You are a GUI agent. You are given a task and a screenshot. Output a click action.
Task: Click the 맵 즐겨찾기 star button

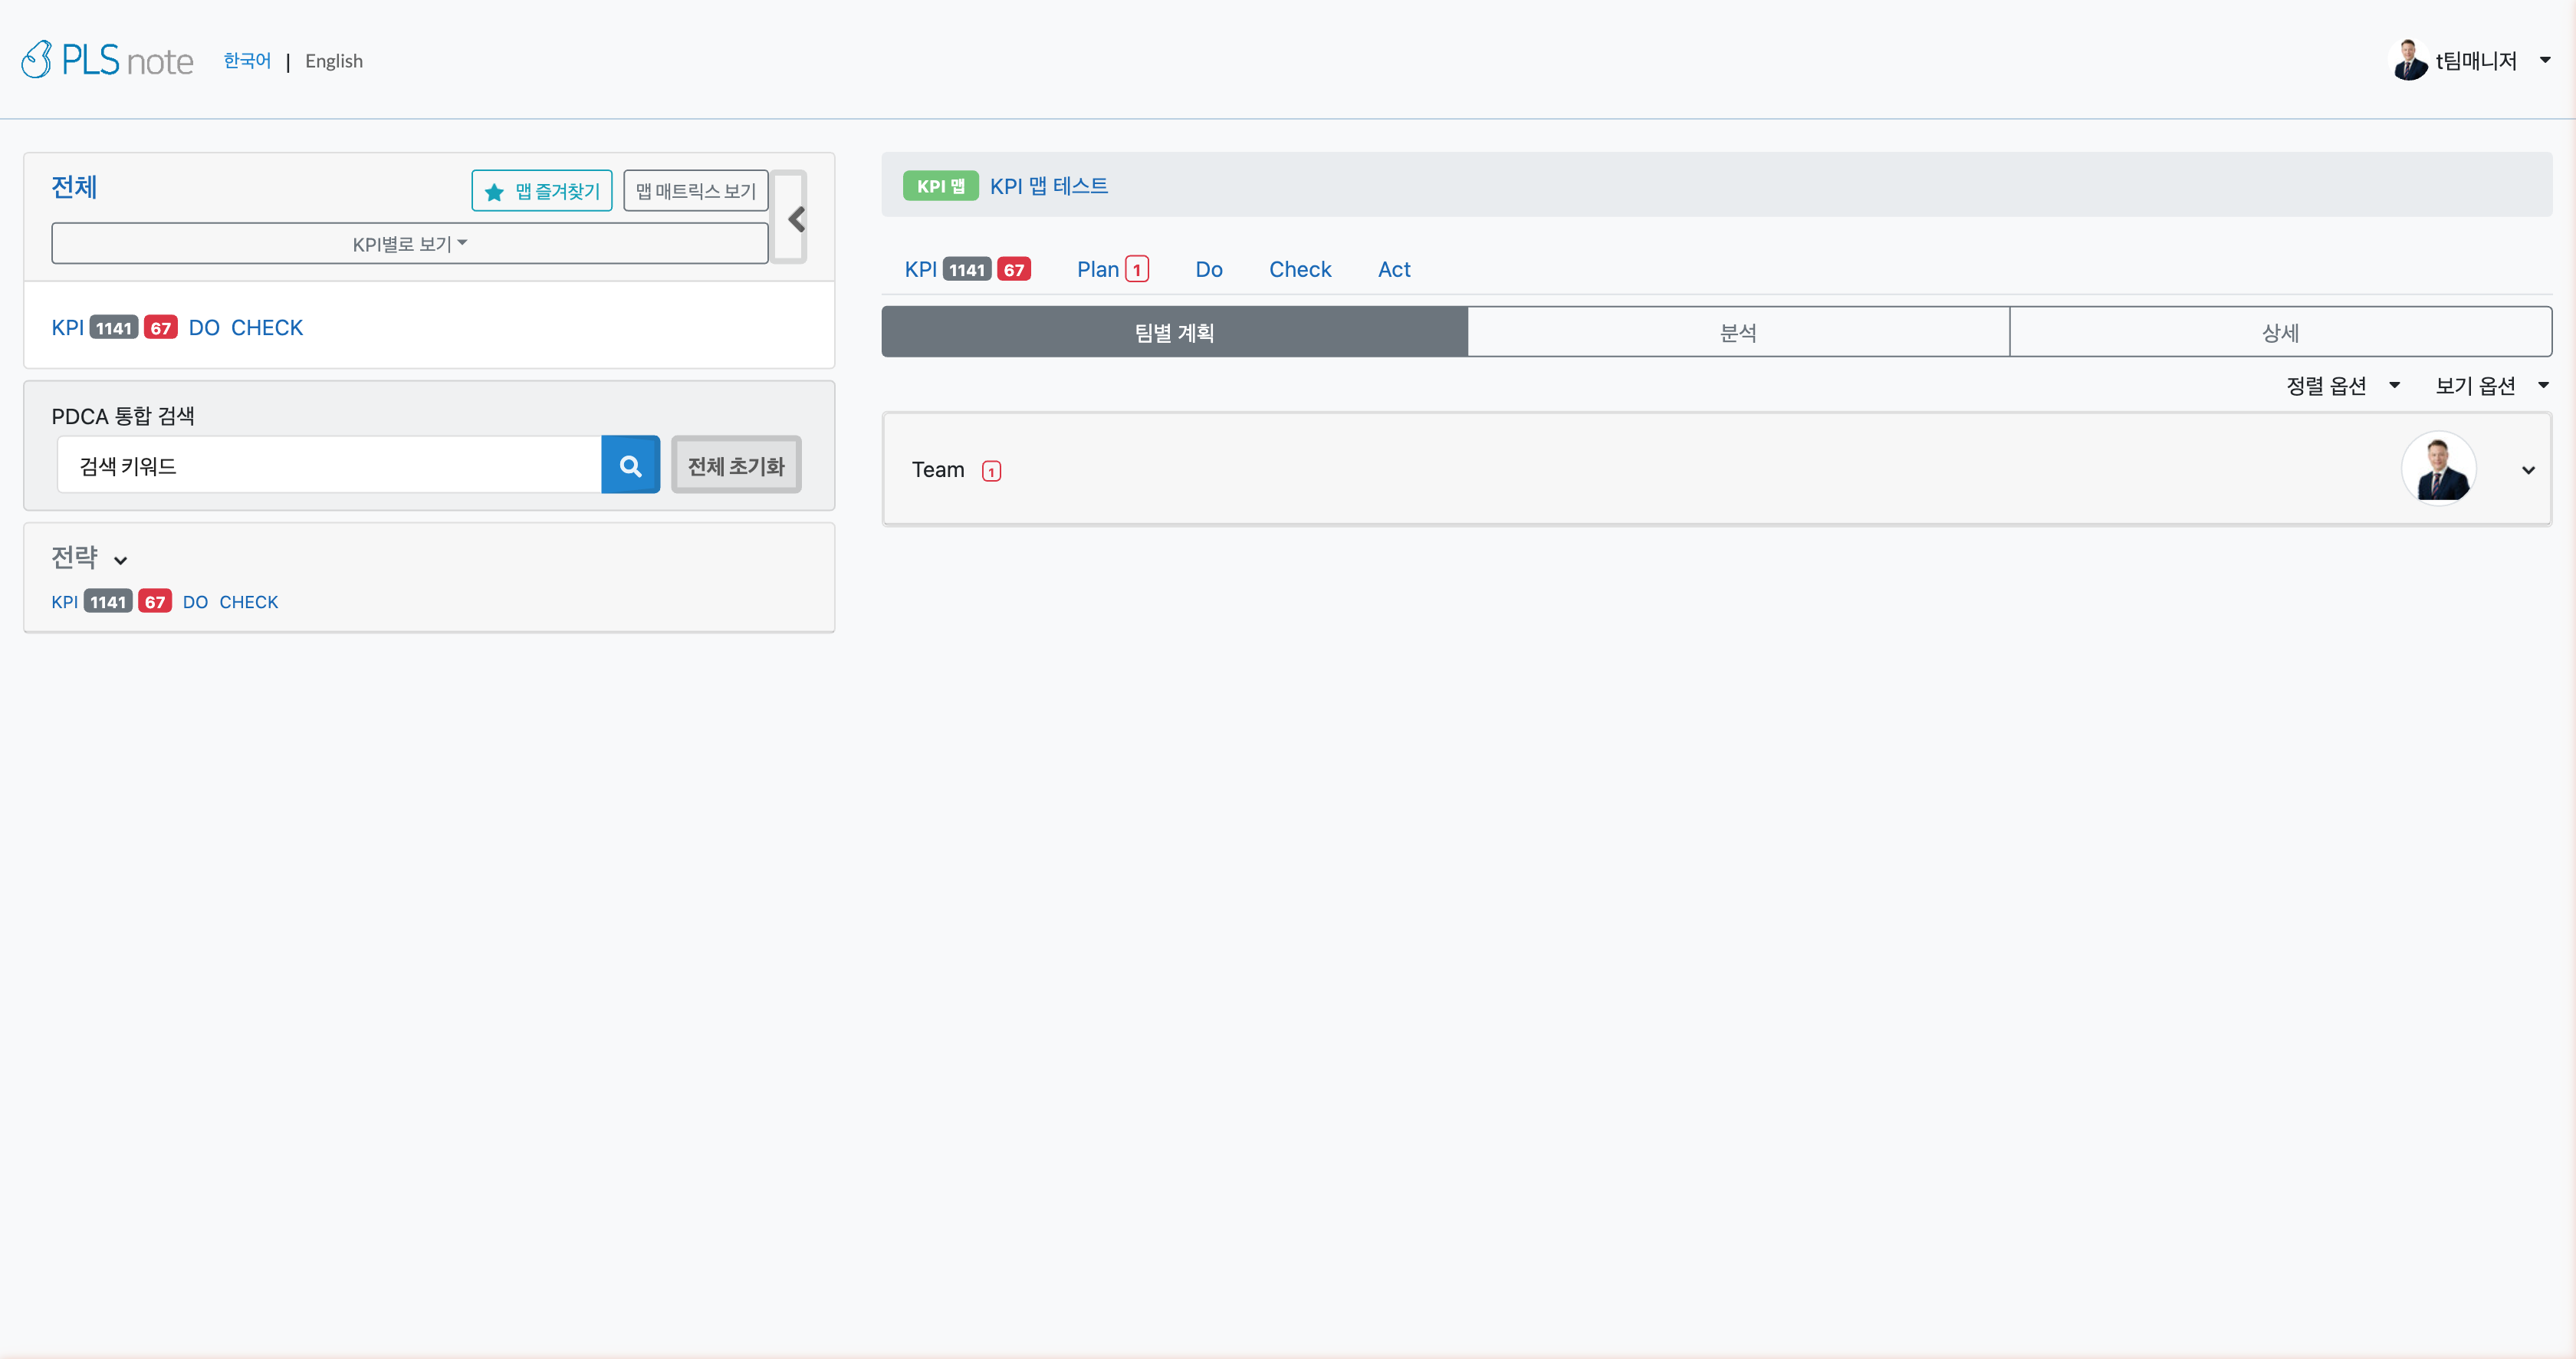pos(542,191)
